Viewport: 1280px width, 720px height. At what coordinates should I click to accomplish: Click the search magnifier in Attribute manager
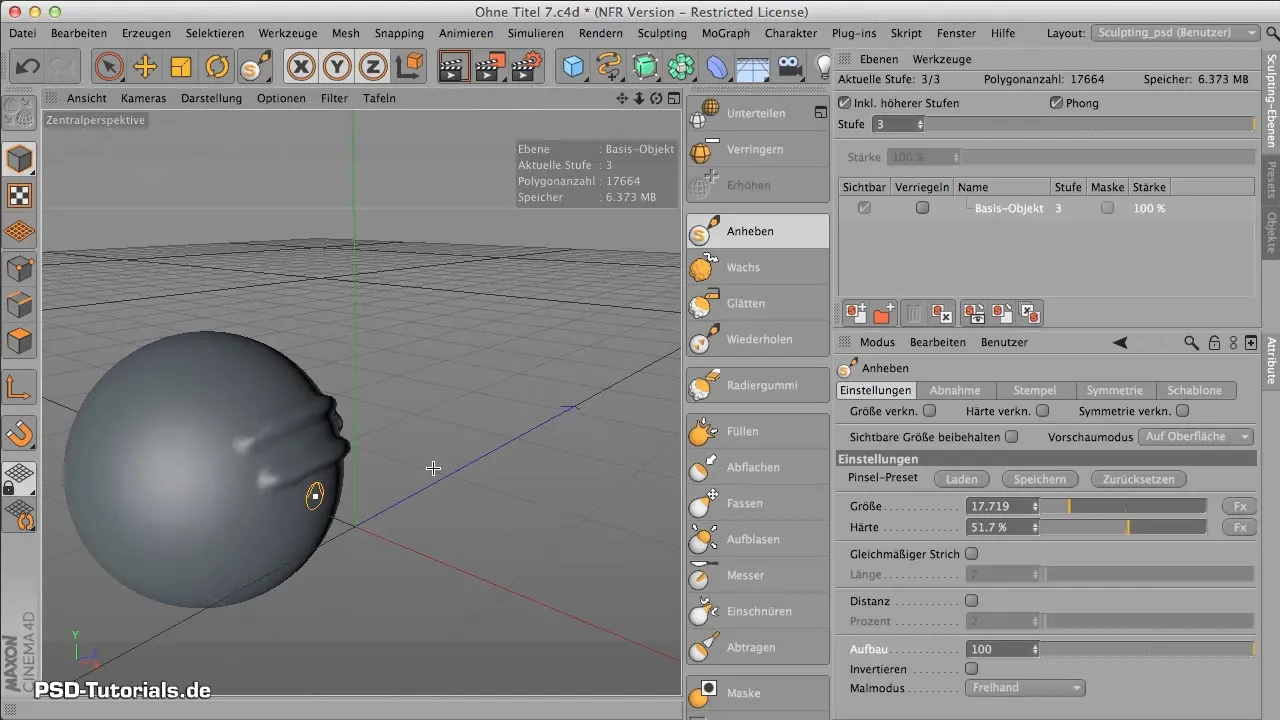click(1191, 342)
